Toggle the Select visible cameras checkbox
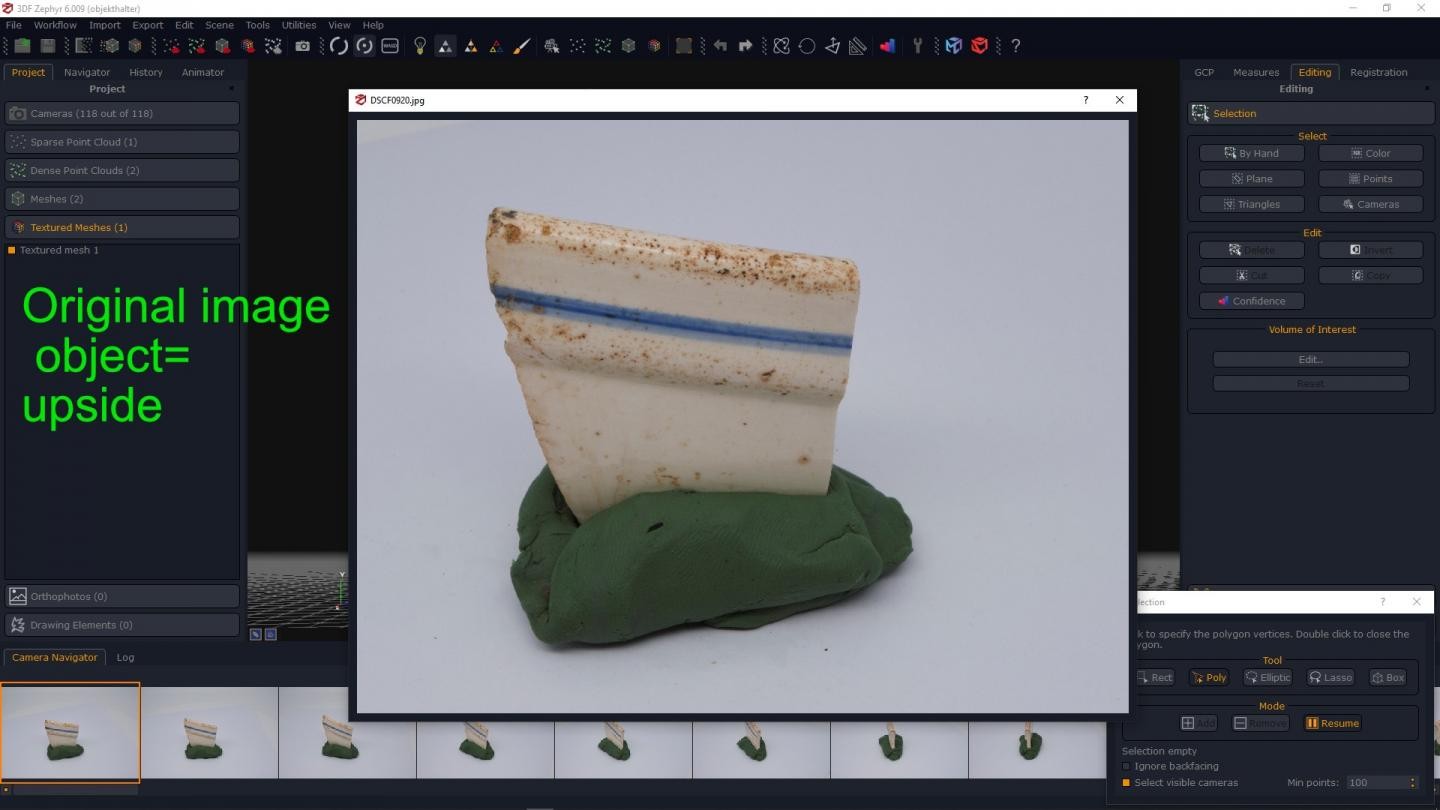 pos(1126,783)
